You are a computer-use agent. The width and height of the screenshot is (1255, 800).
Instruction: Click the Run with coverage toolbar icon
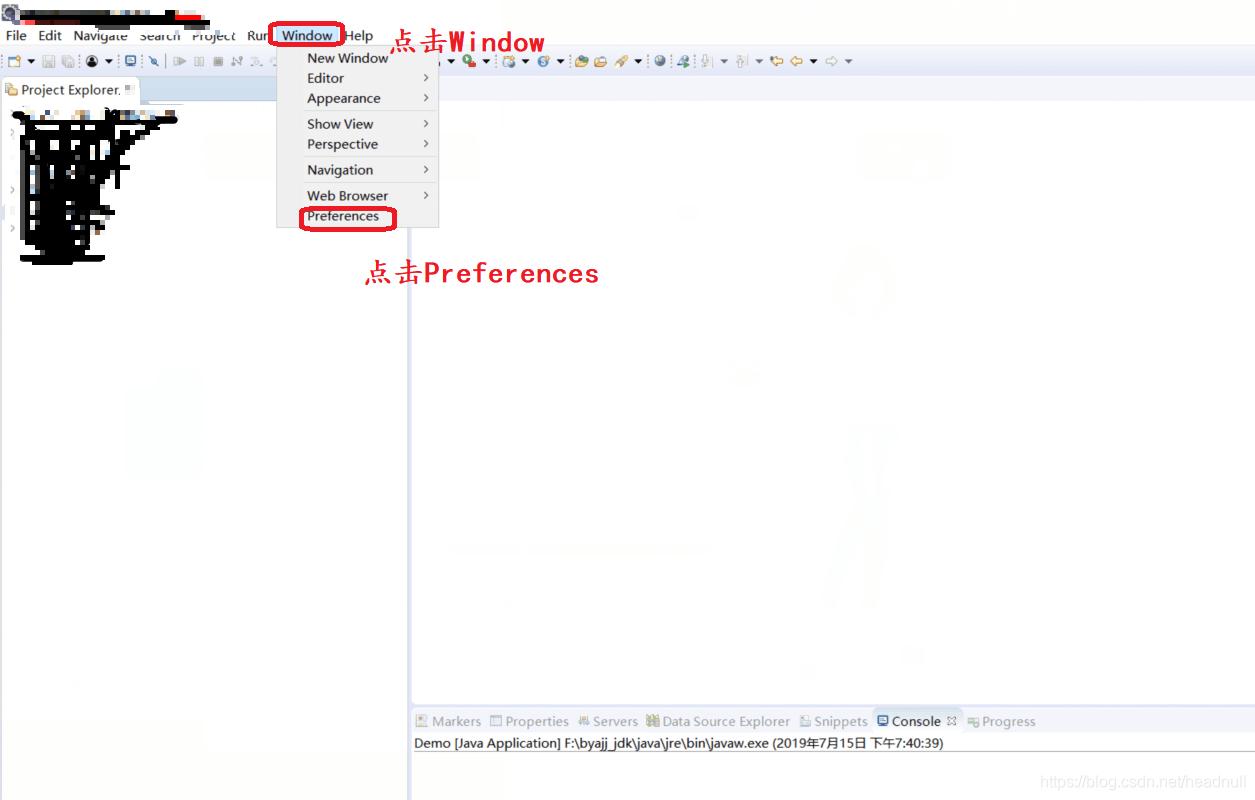(x=469, y=61)
